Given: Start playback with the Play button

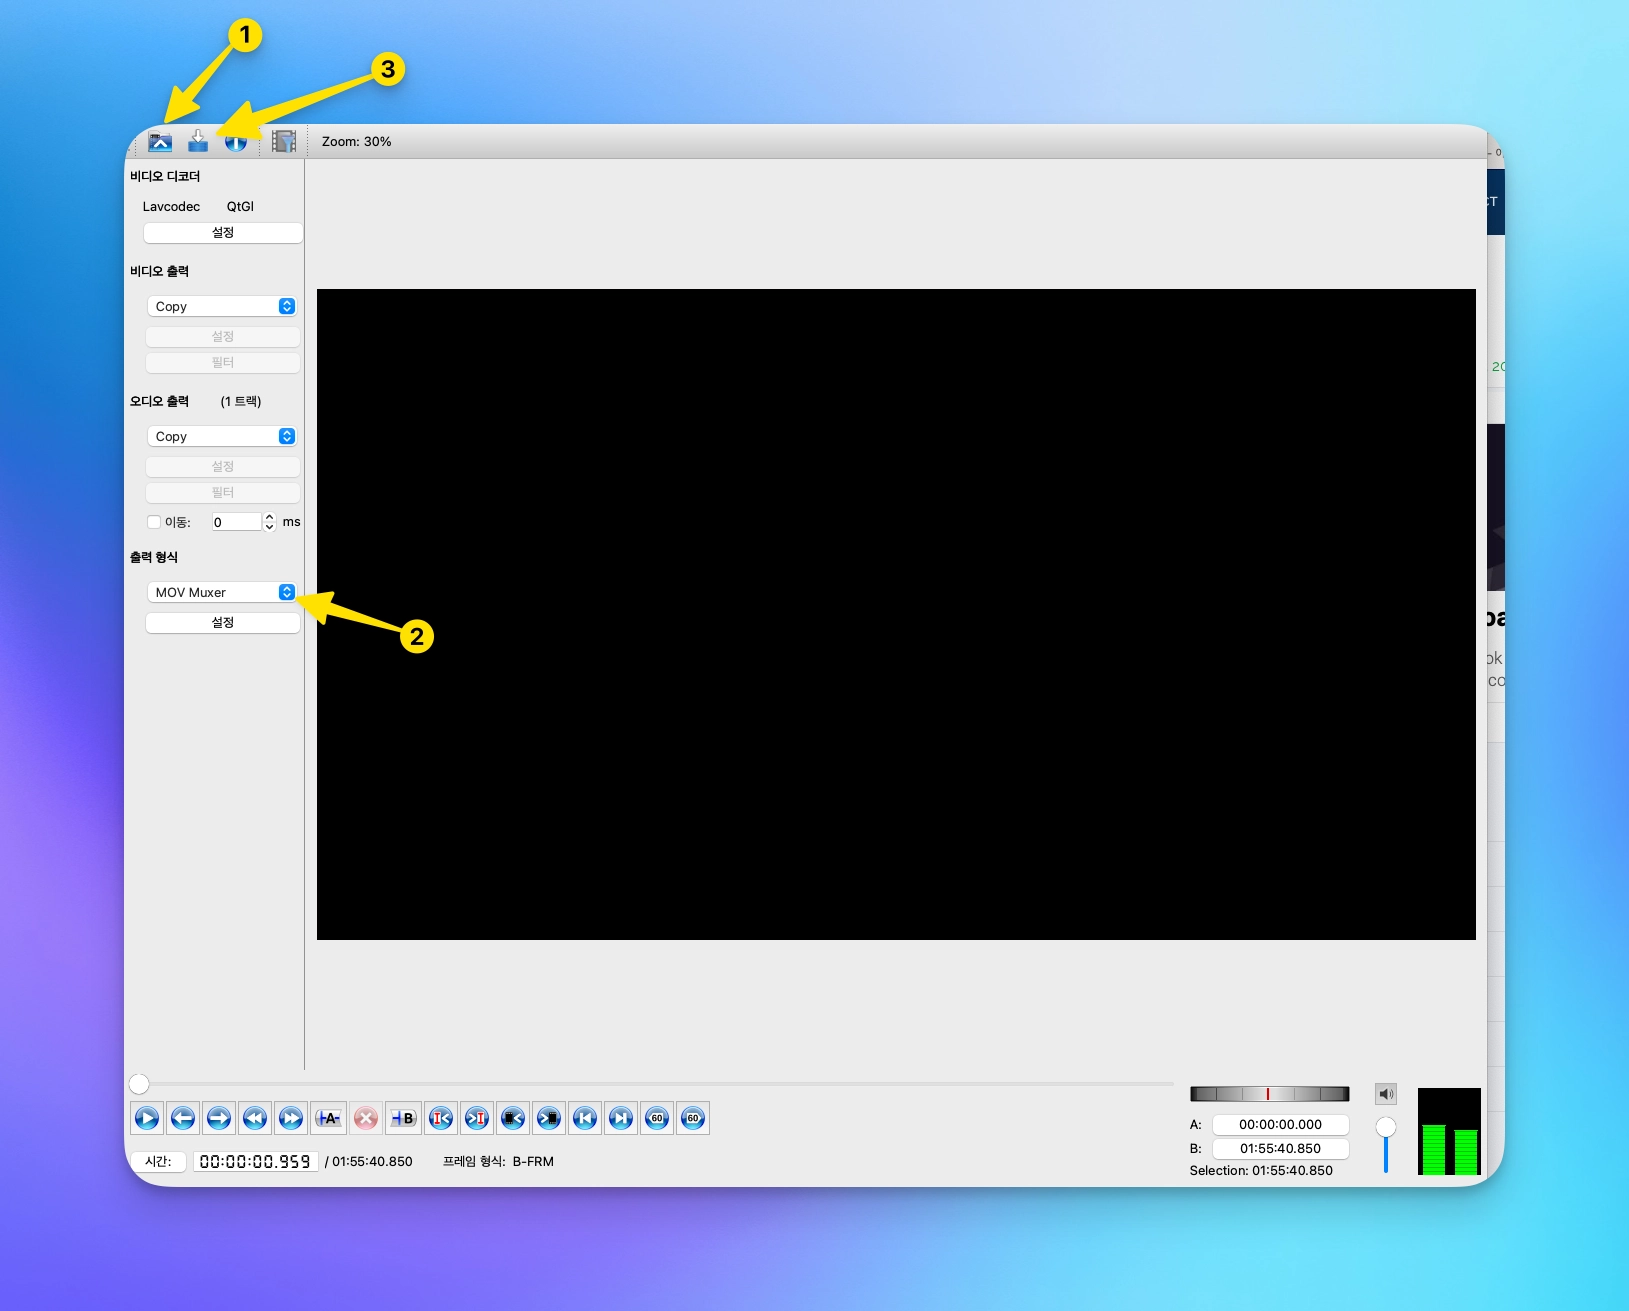Looking at the screenshot, I should coord(147,1118).
